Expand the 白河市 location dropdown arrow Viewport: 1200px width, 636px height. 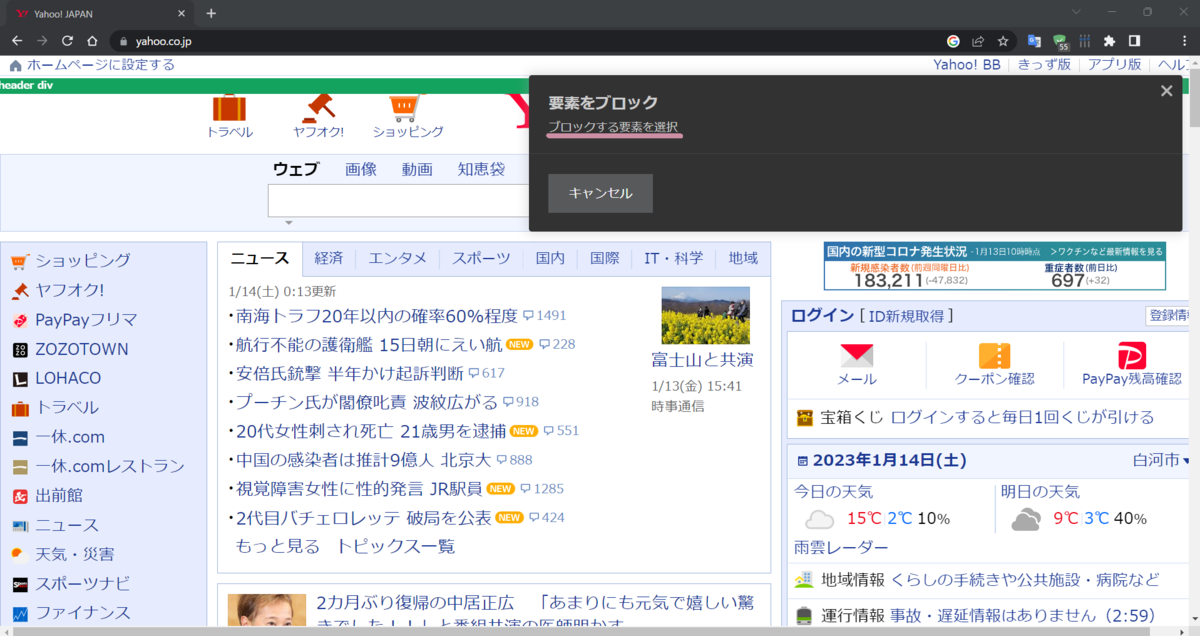click(1187, 461)
